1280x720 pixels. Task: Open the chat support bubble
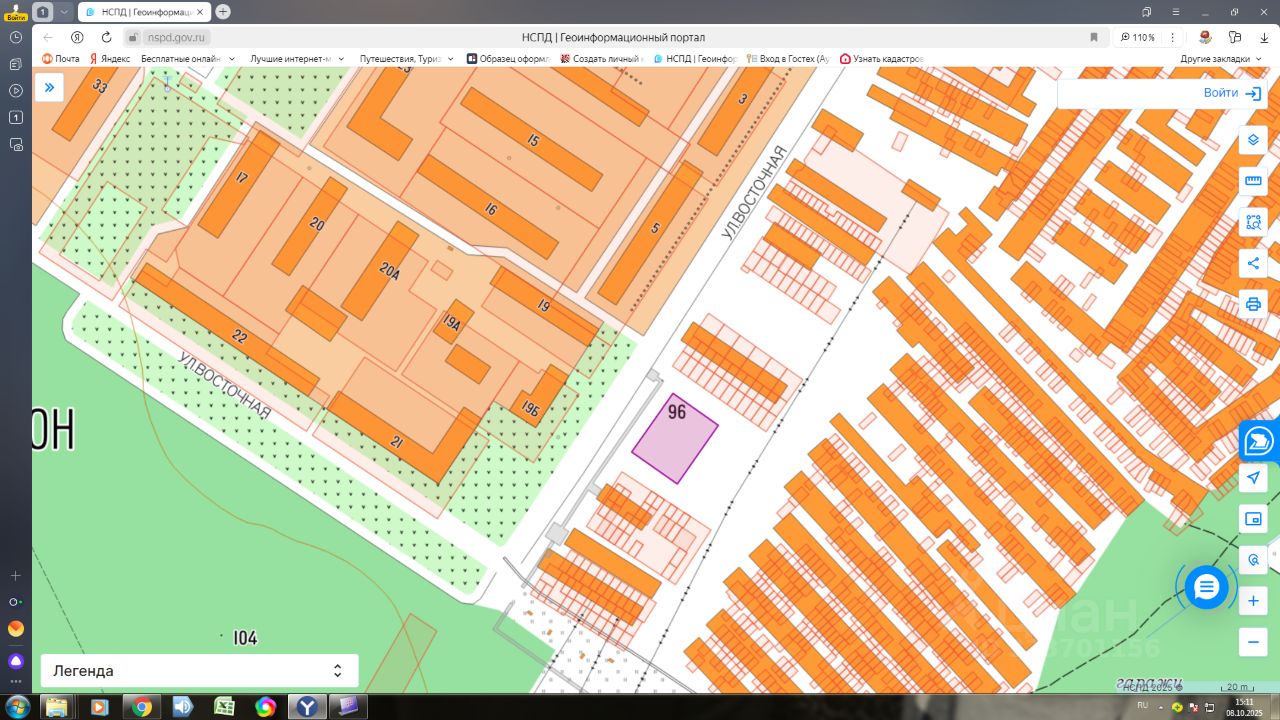tap(1206, 587)
